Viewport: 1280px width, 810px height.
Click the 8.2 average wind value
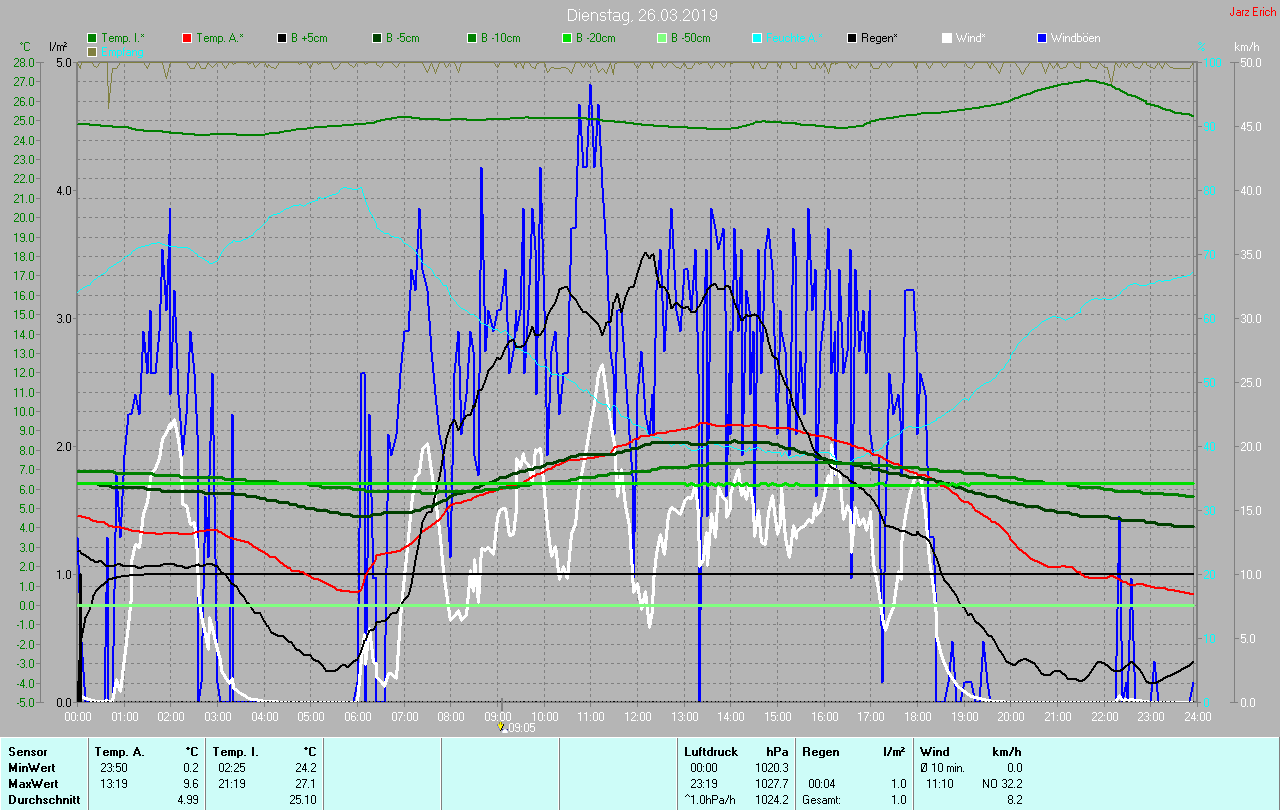(x=1015, y=800)
